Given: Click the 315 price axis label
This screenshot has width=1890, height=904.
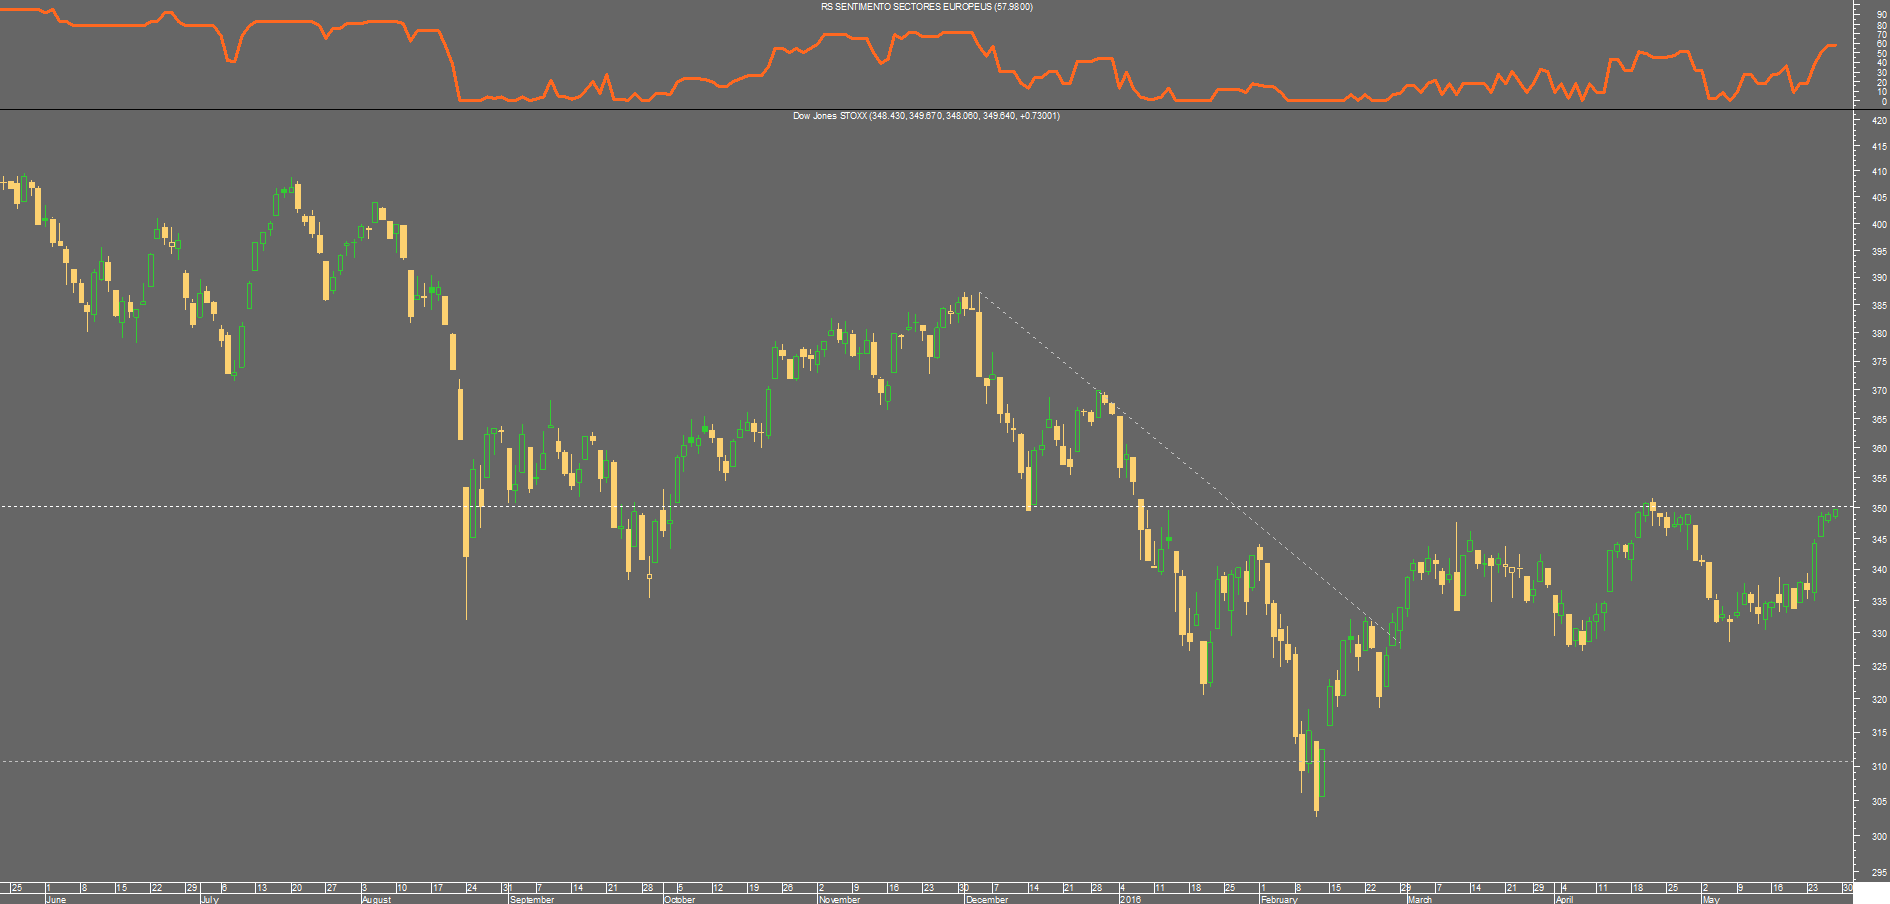Looking at the screenshot, I should [x=1879, y=733].
